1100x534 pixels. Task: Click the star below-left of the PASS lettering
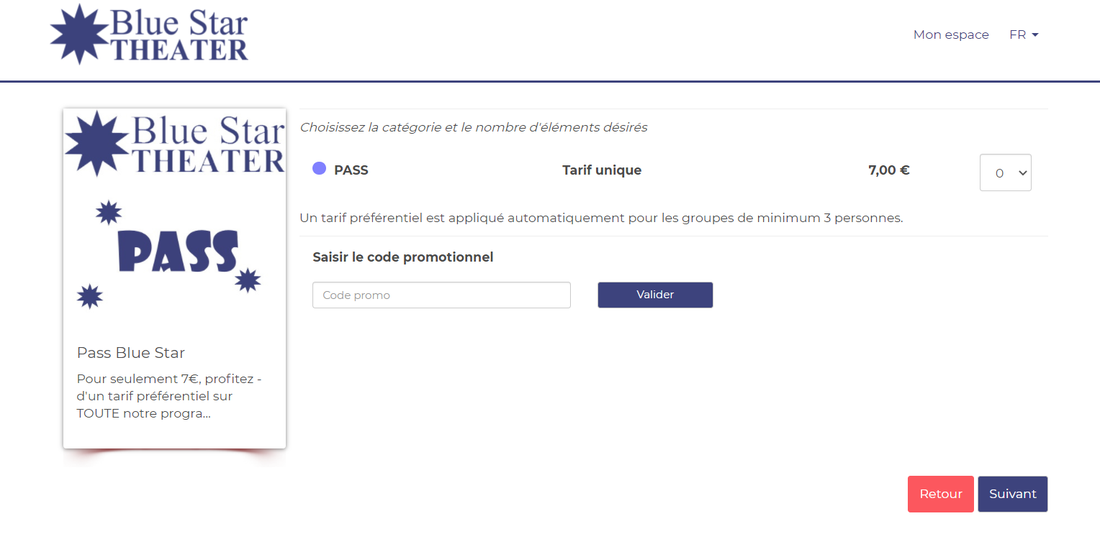(x=90, y=295)
